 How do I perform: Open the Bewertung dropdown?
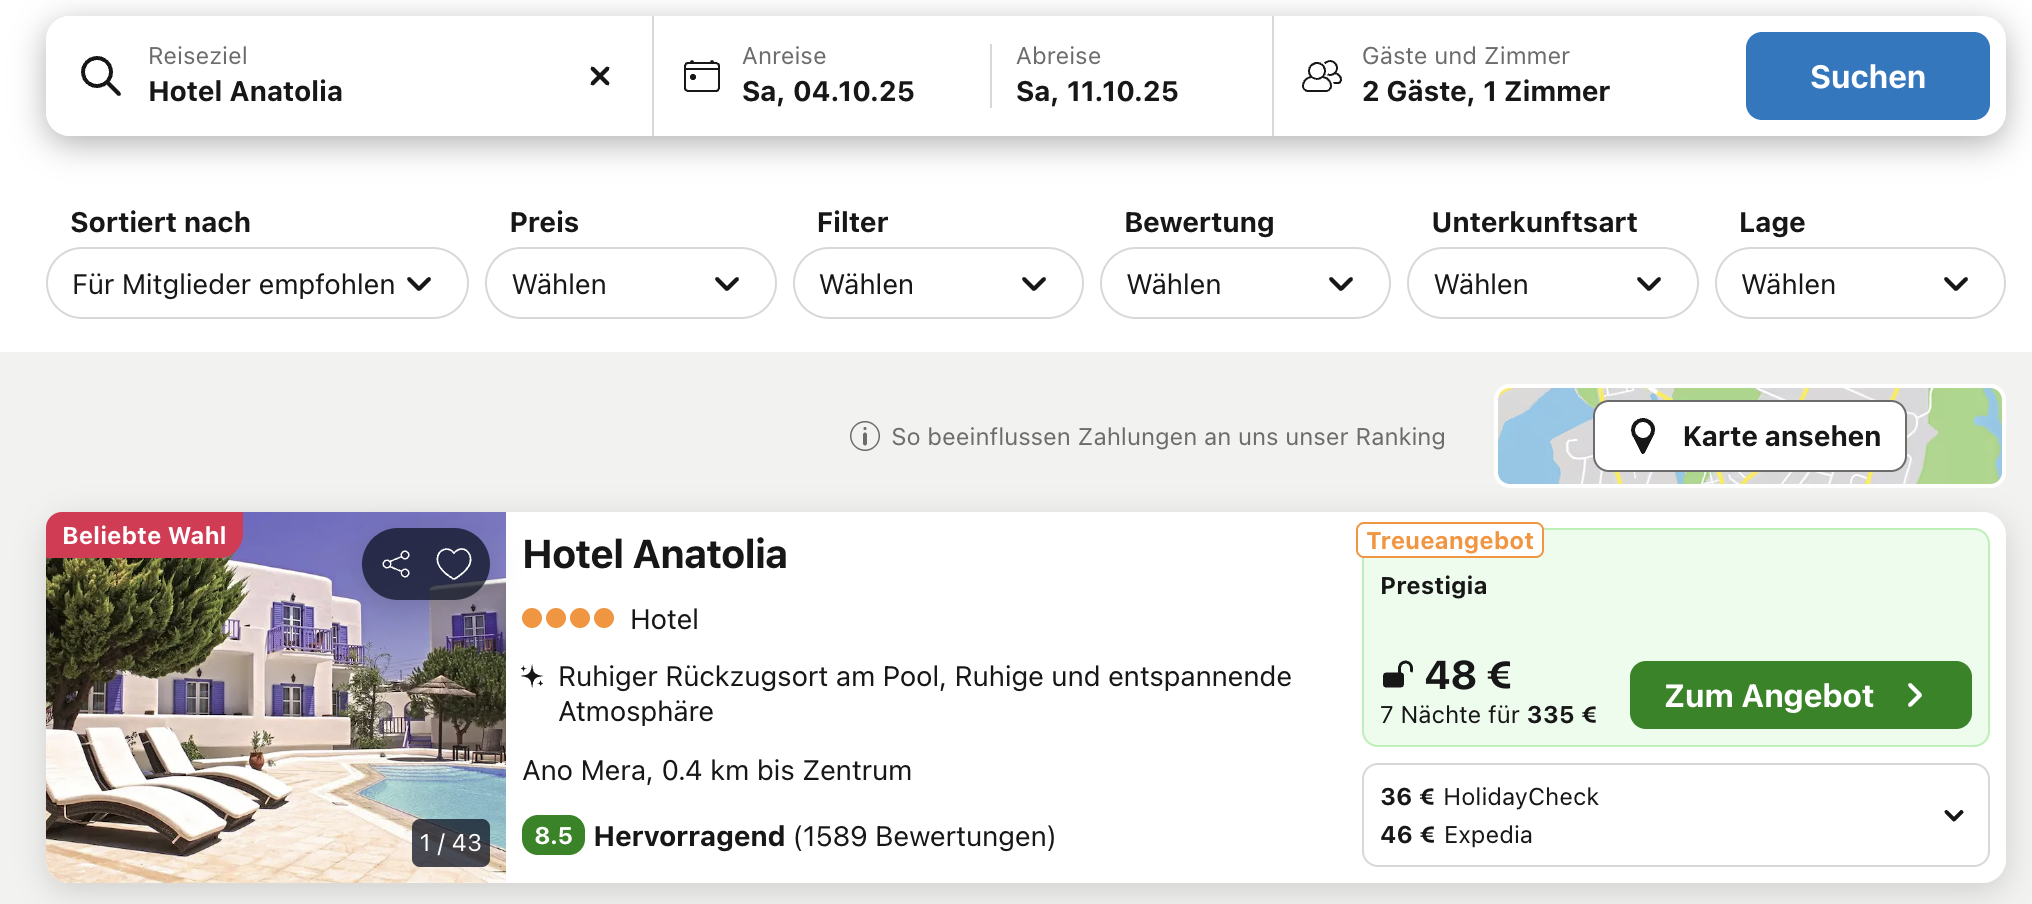coord(1244,284)
